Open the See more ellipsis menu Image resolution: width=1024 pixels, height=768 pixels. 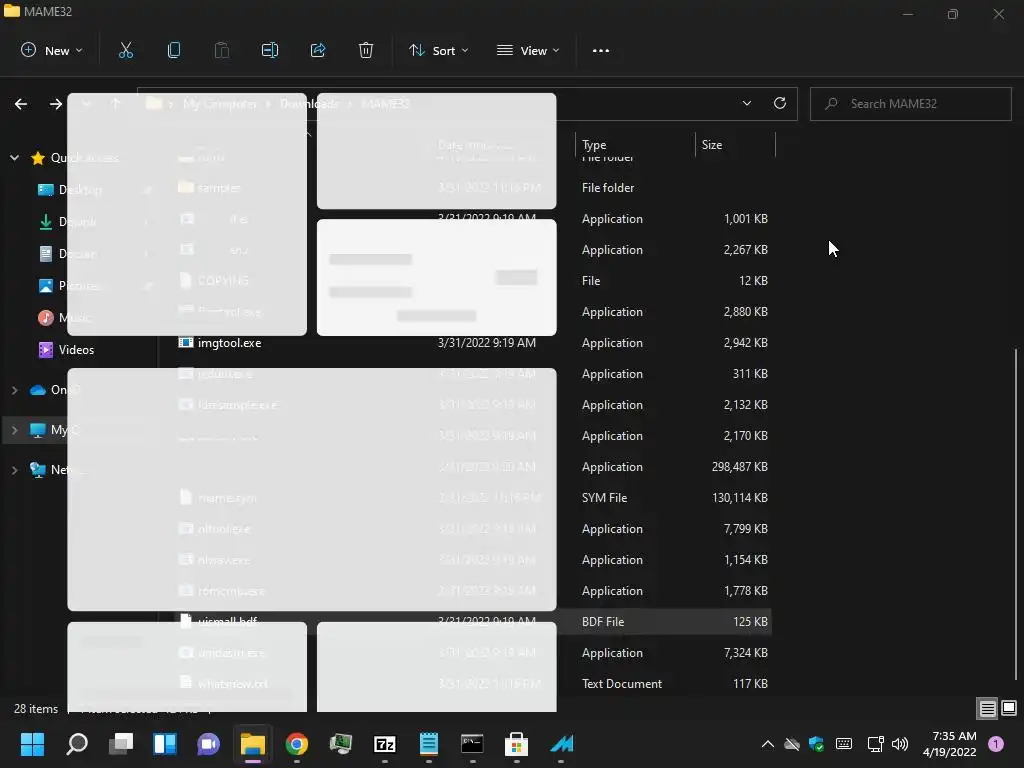601,50
